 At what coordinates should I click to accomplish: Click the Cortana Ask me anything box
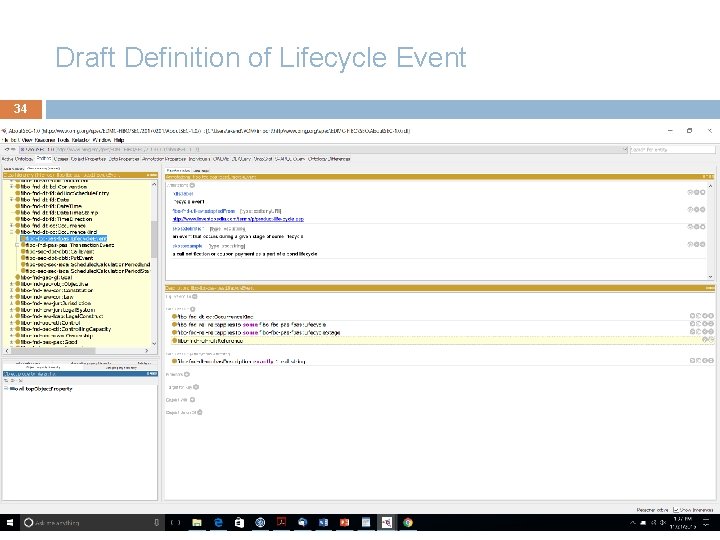point(92,523)
